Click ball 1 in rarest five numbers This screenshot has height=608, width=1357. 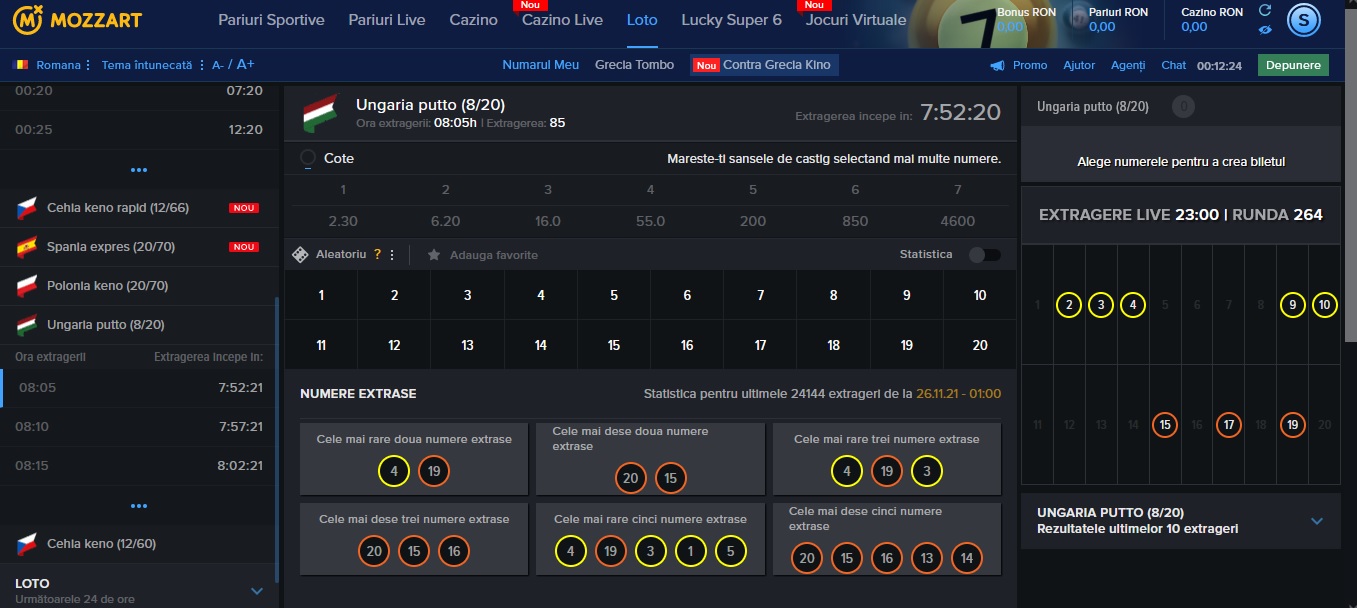click(x=690, y=551)
